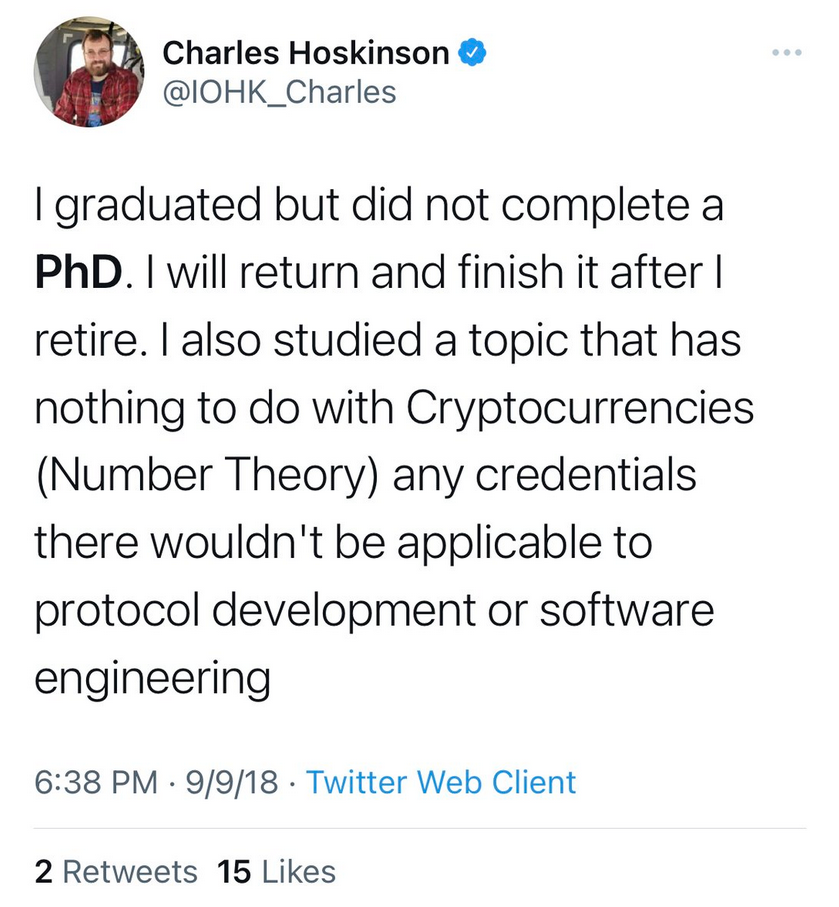This screenshot has width=839, height=907.
Task: Open the @IOHK_Charles handle link
Action: coord(278,93)
